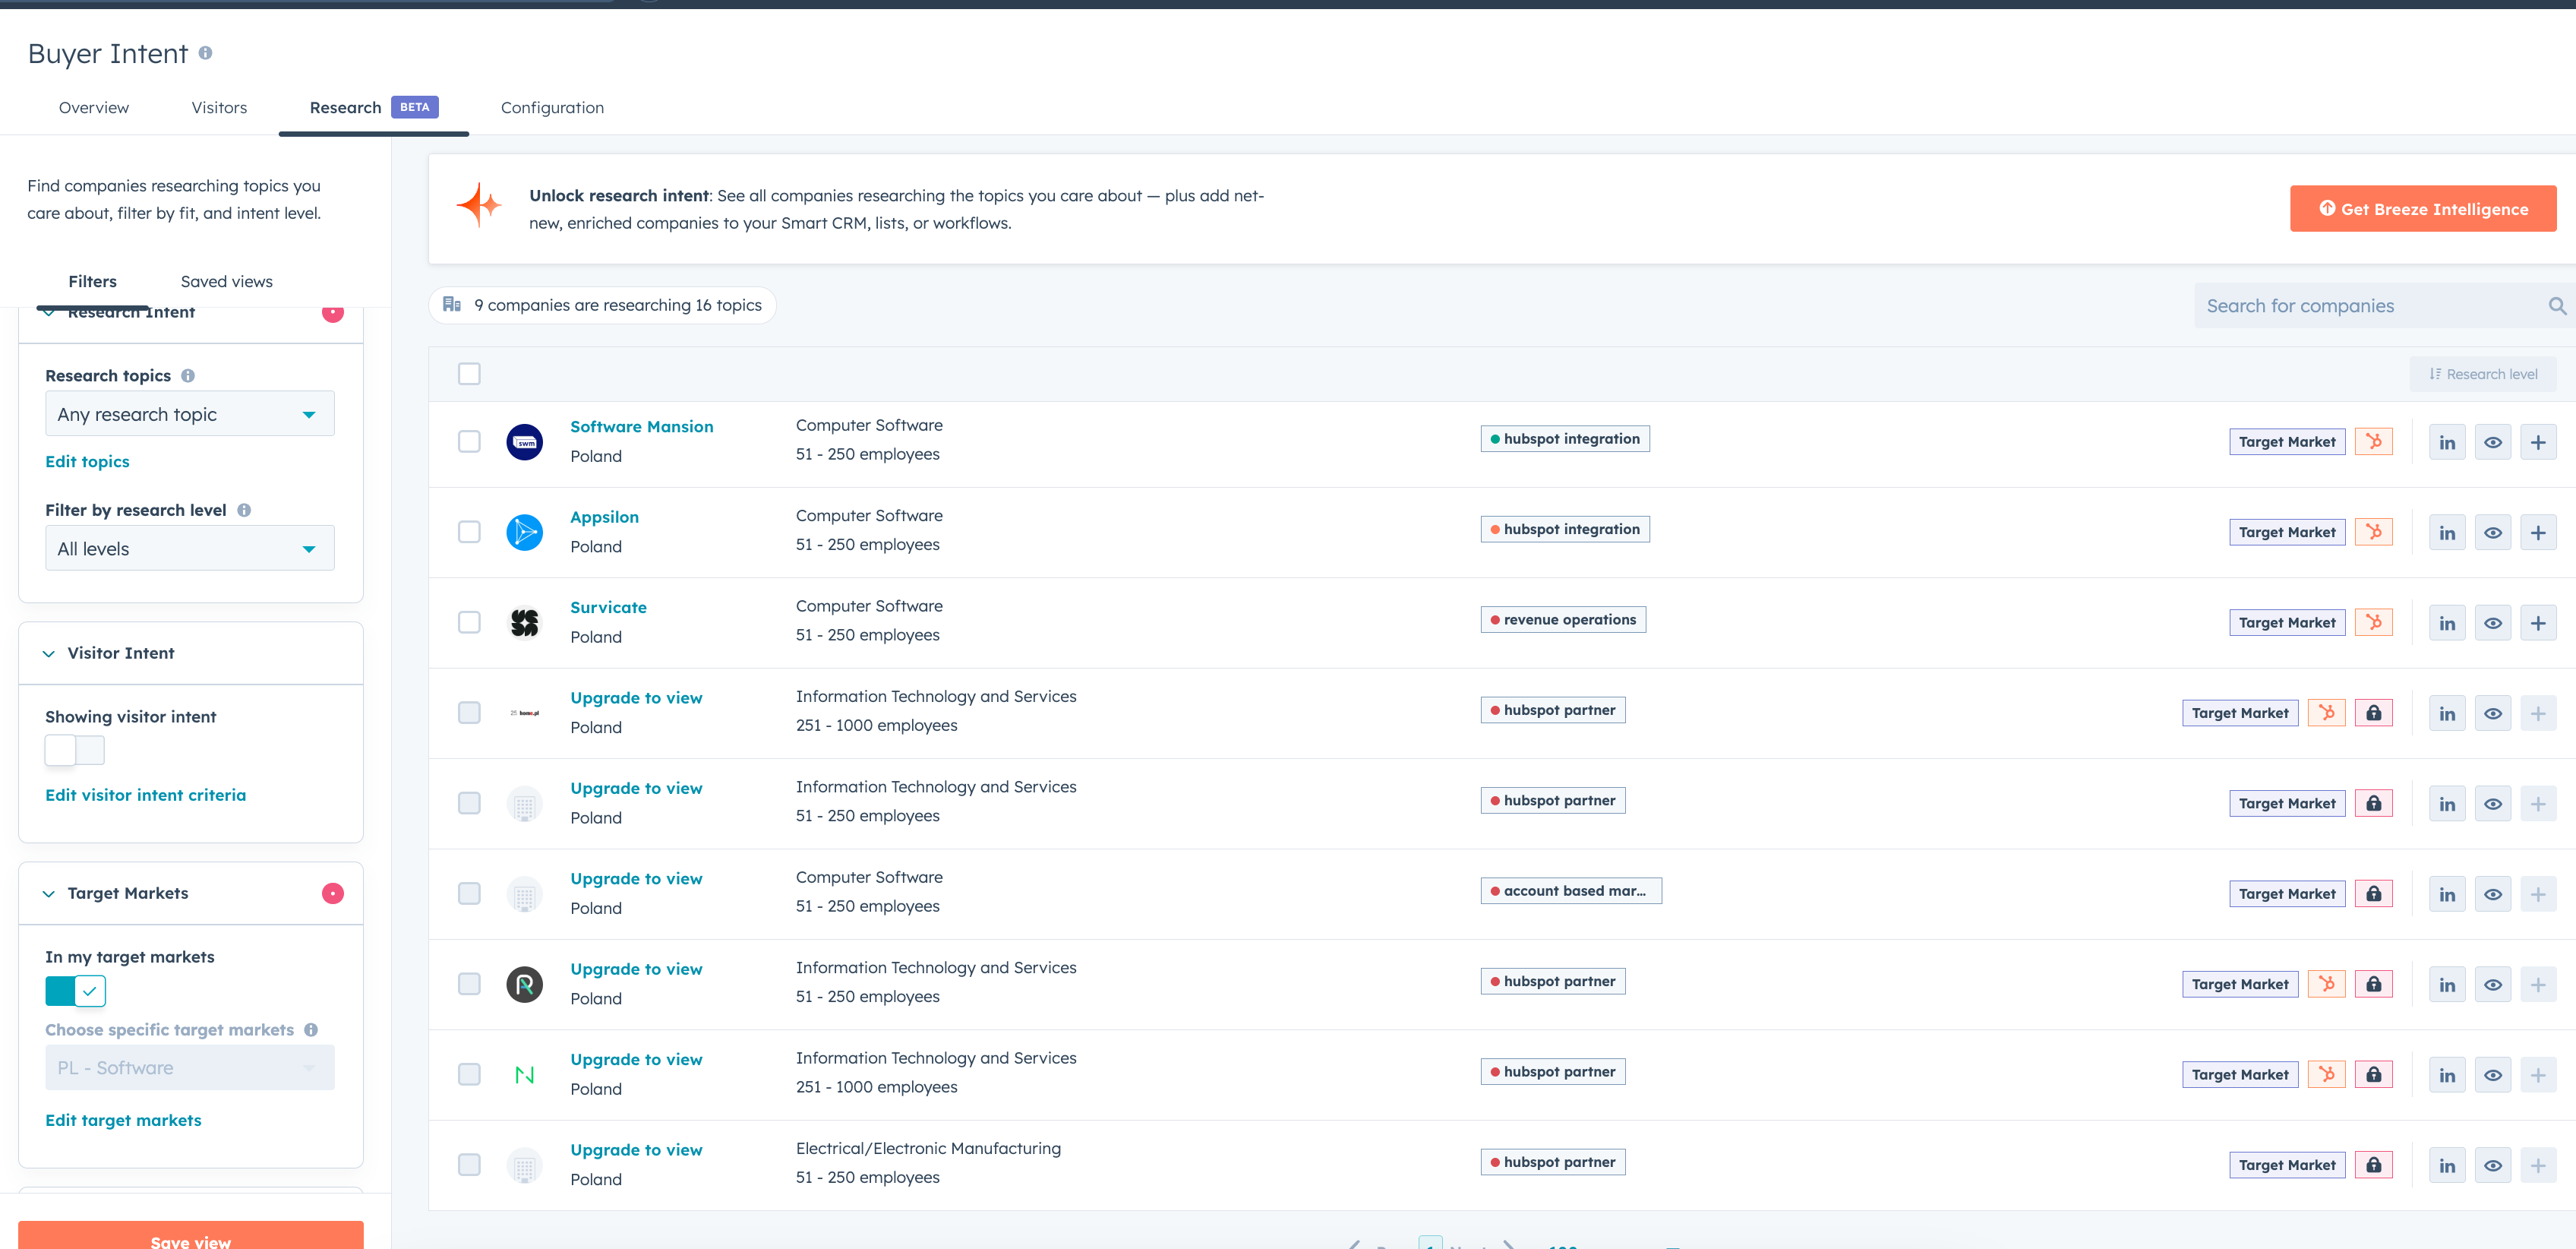
Task: Collapse the Research Intent section
Action: [x=49, y=313]
